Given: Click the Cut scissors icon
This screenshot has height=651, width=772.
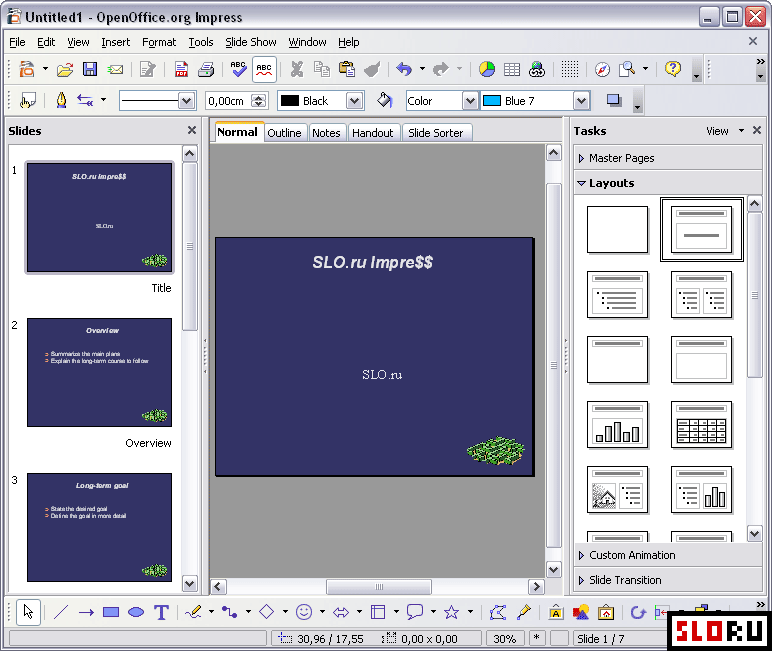Looking at the screenshot, I should pyautogui.click(x=296, y=69).
